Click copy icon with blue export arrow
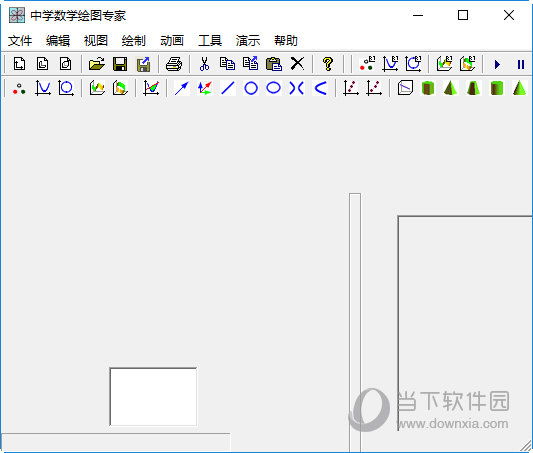Screen dimensions: 533x453 (x=251, y=64)
